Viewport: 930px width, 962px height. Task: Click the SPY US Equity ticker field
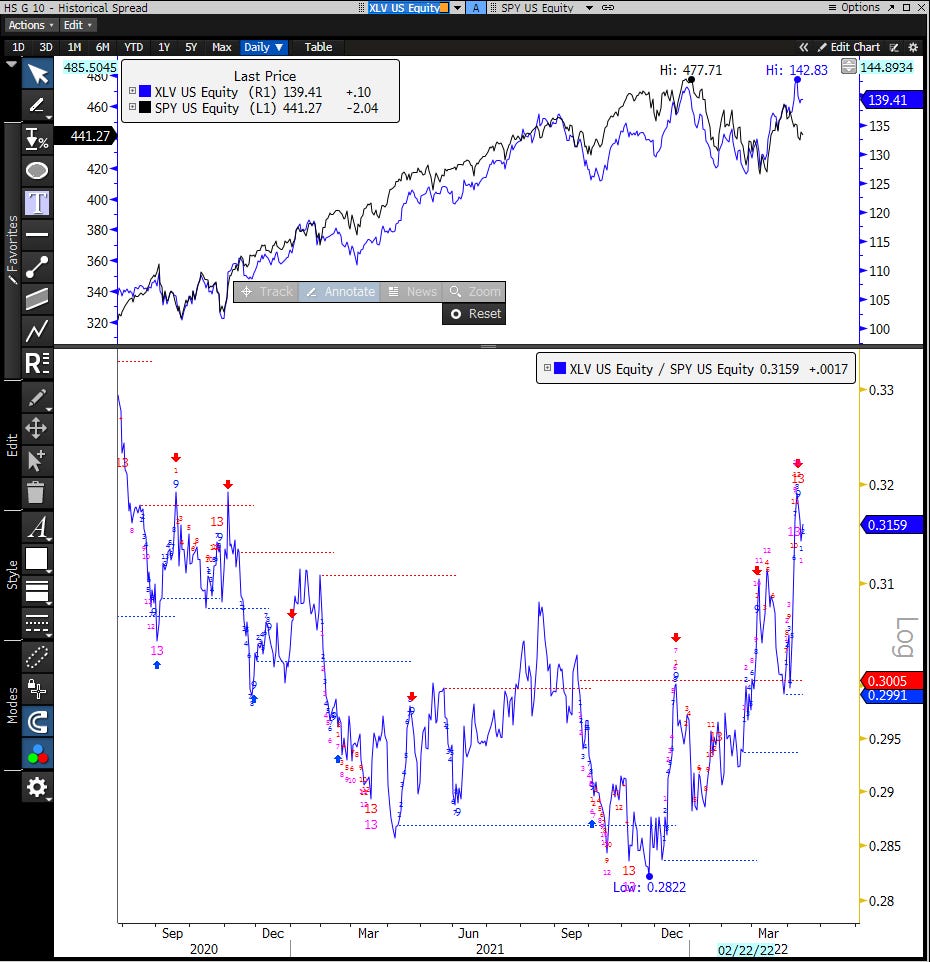537,7
